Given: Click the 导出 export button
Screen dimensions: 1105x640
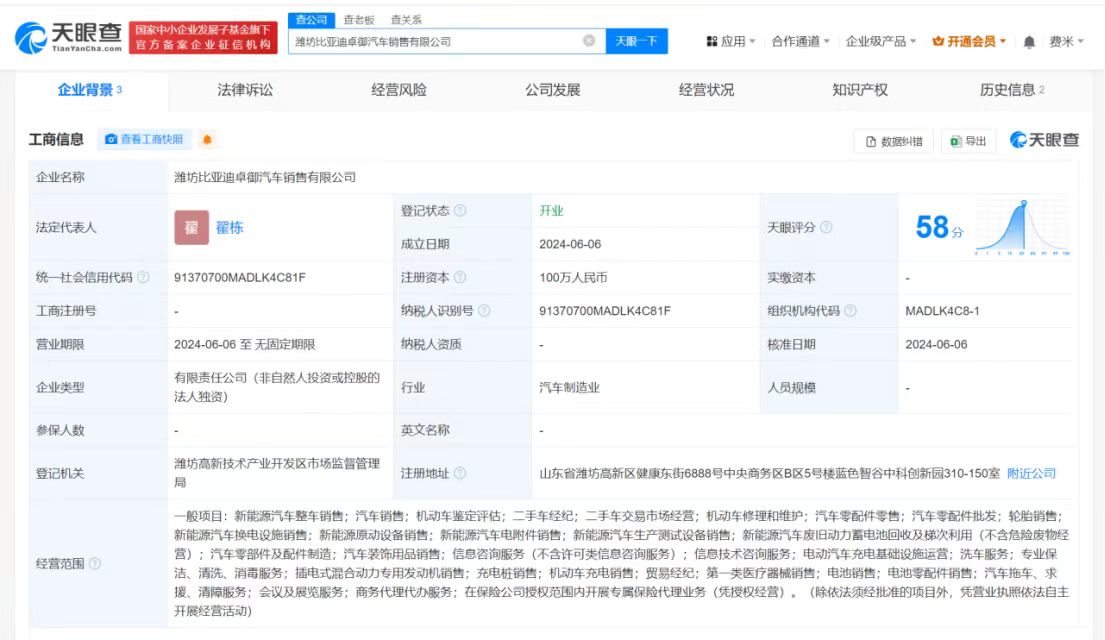Looking at the screenshot, I should 969,141.
